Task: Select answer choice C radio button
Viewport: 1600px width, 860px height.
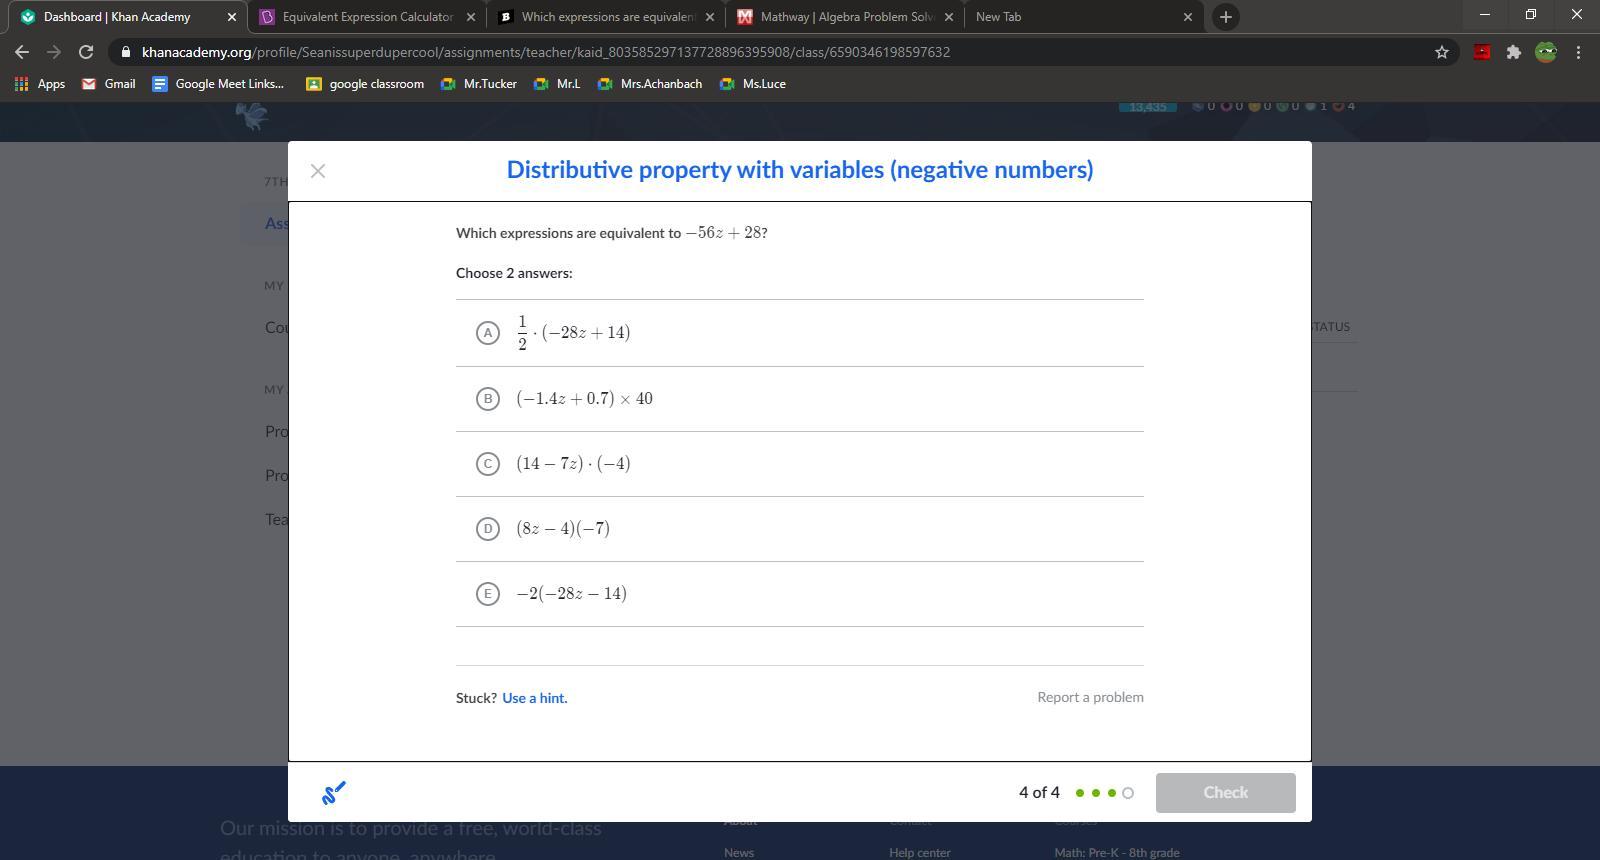Action: (x=487, y=464)
